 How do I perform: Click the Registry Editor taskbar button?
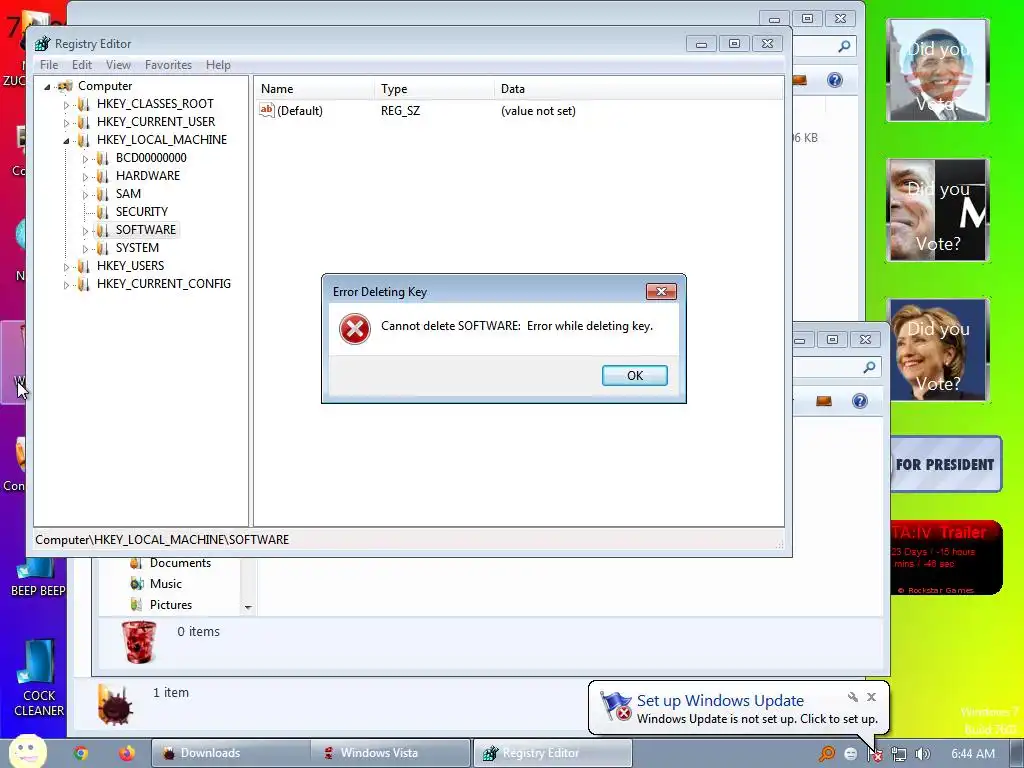pos(552,753)
